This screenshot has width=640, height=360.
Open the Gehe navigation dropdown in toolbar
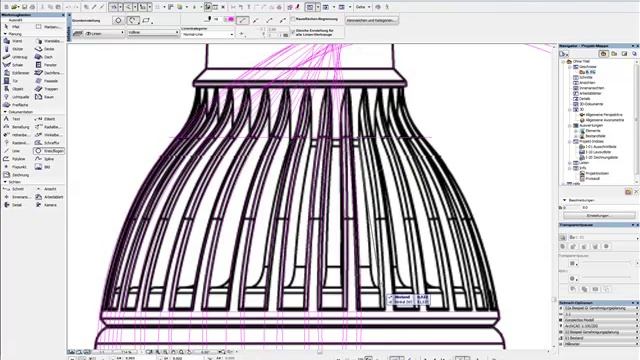pos(362,7)
